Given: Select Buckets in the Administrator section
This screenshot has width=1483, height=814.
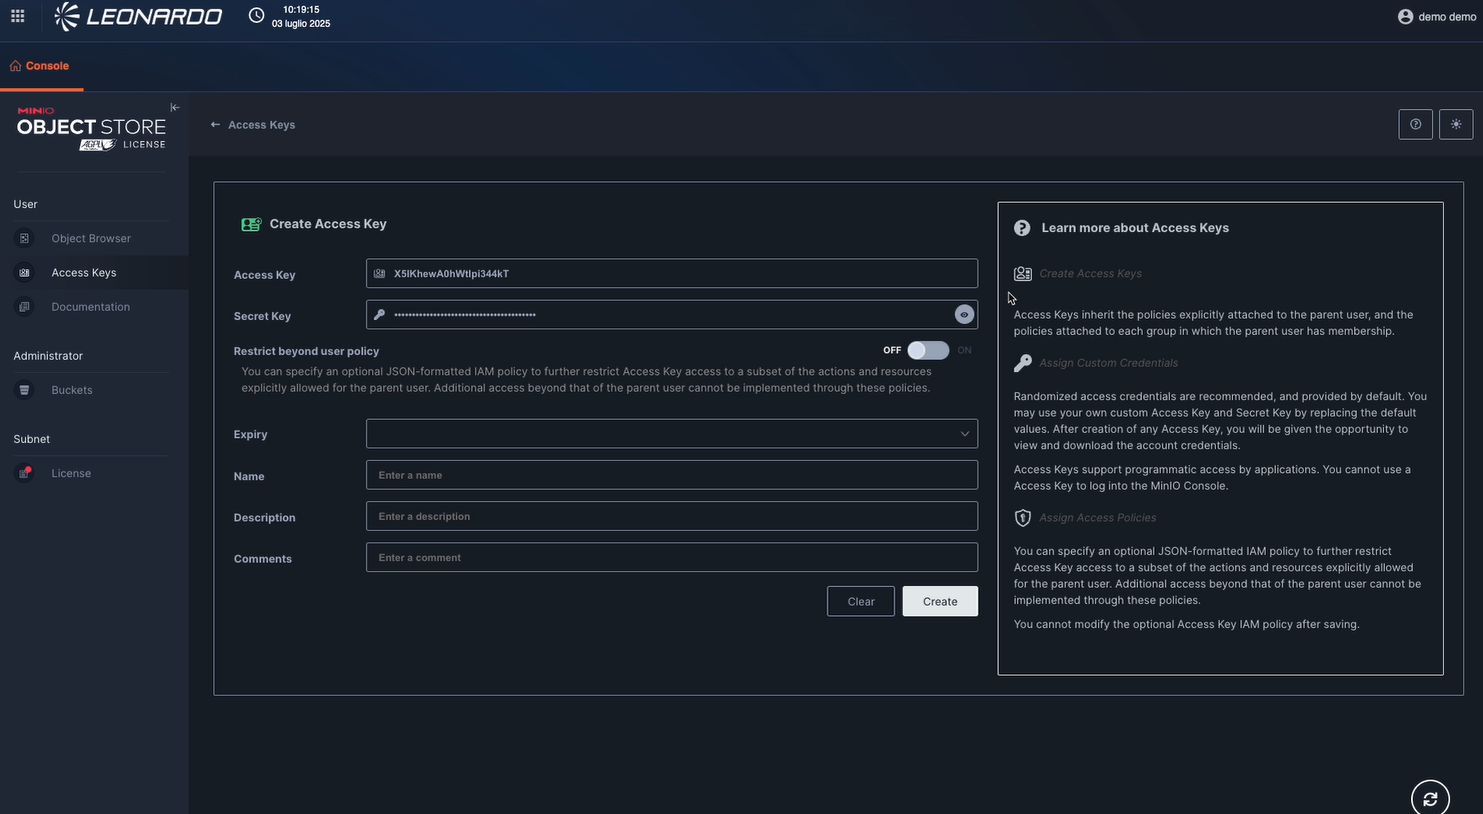Looking at the screenshot, I should coord(72,390).
